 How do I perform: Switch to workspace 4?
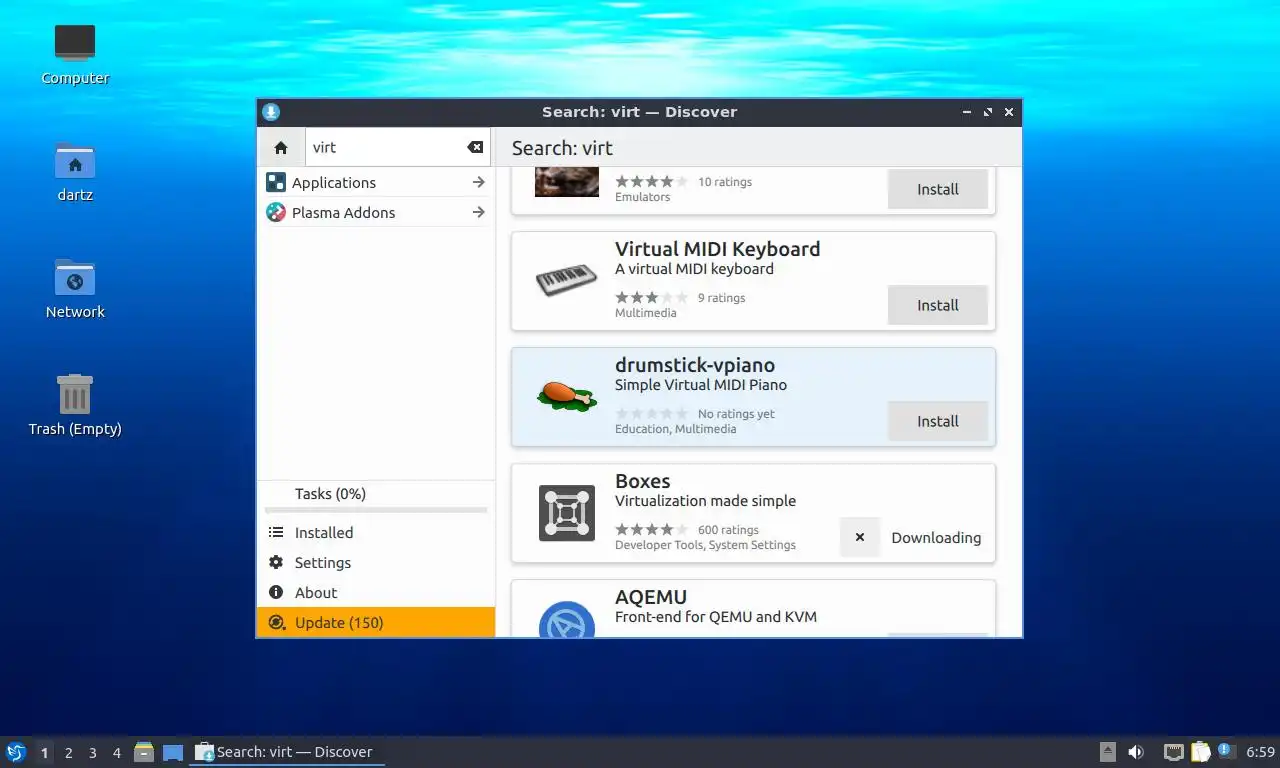pos(117,753)
